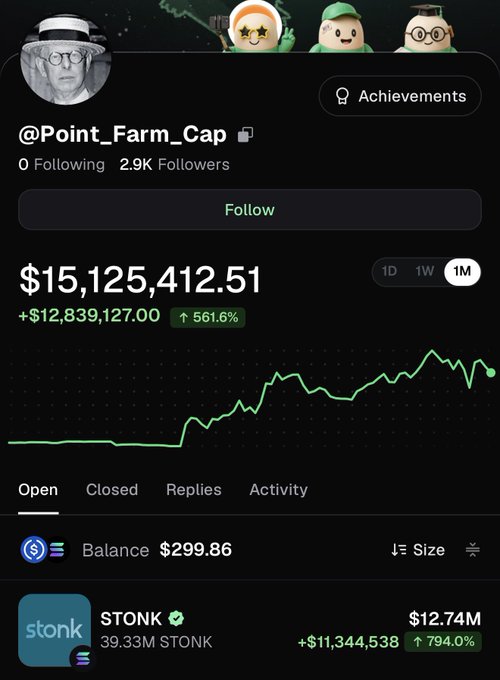500x680 pixels.
Task: Click the Solana balance icon
Action: 58,549
